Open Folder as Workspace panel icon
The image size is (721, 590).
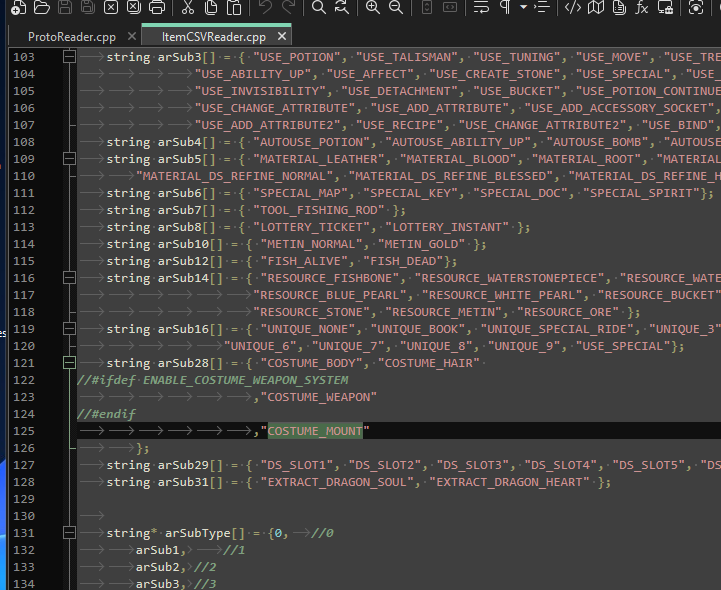click(665, 7)
